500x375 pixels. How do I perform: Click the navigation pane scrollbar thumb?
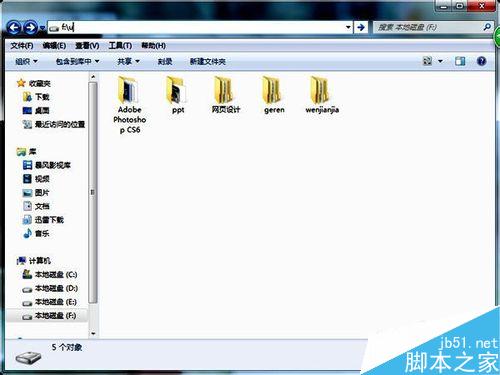click(x=93, y=192)
